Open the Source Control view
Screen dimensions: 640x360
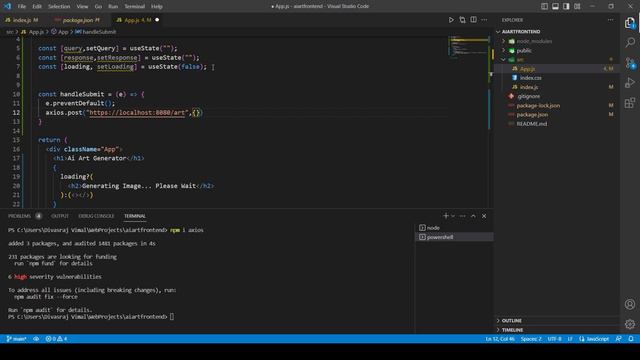630,62
